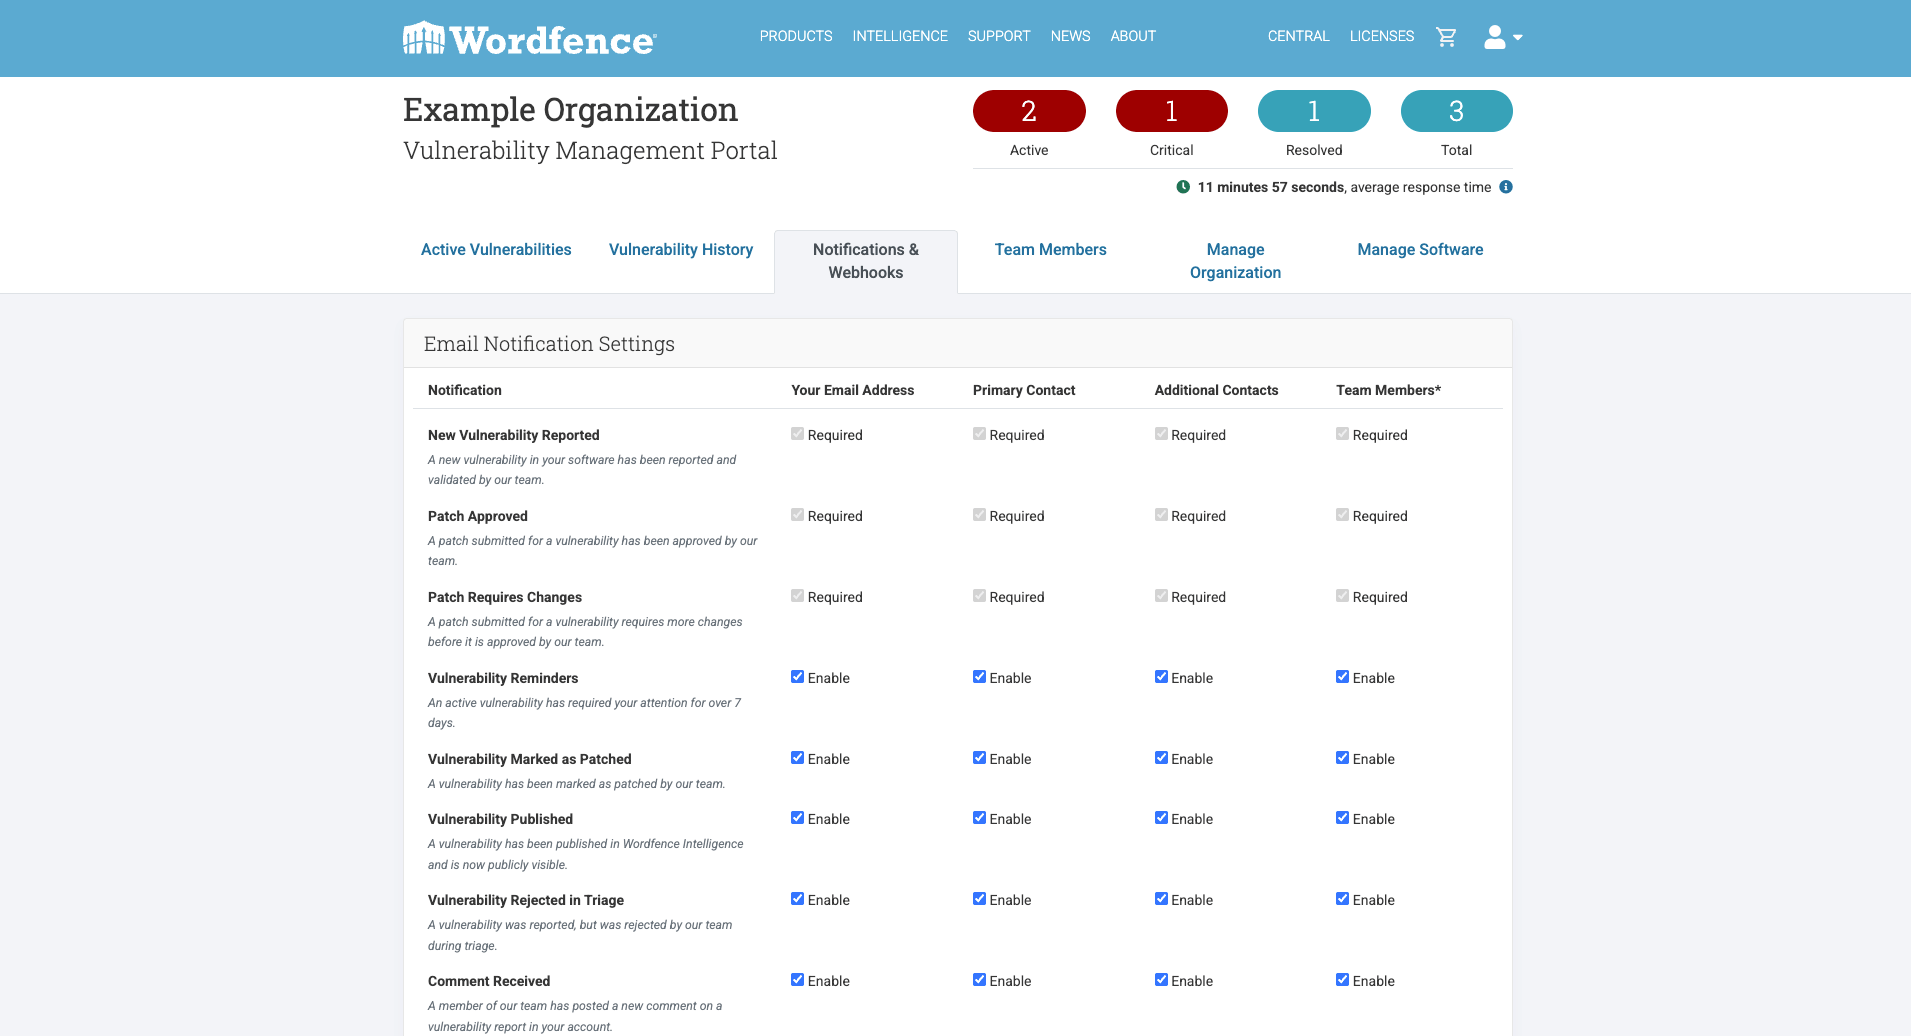
Task: Click the response time info icon
Action: pos(1506,187)
